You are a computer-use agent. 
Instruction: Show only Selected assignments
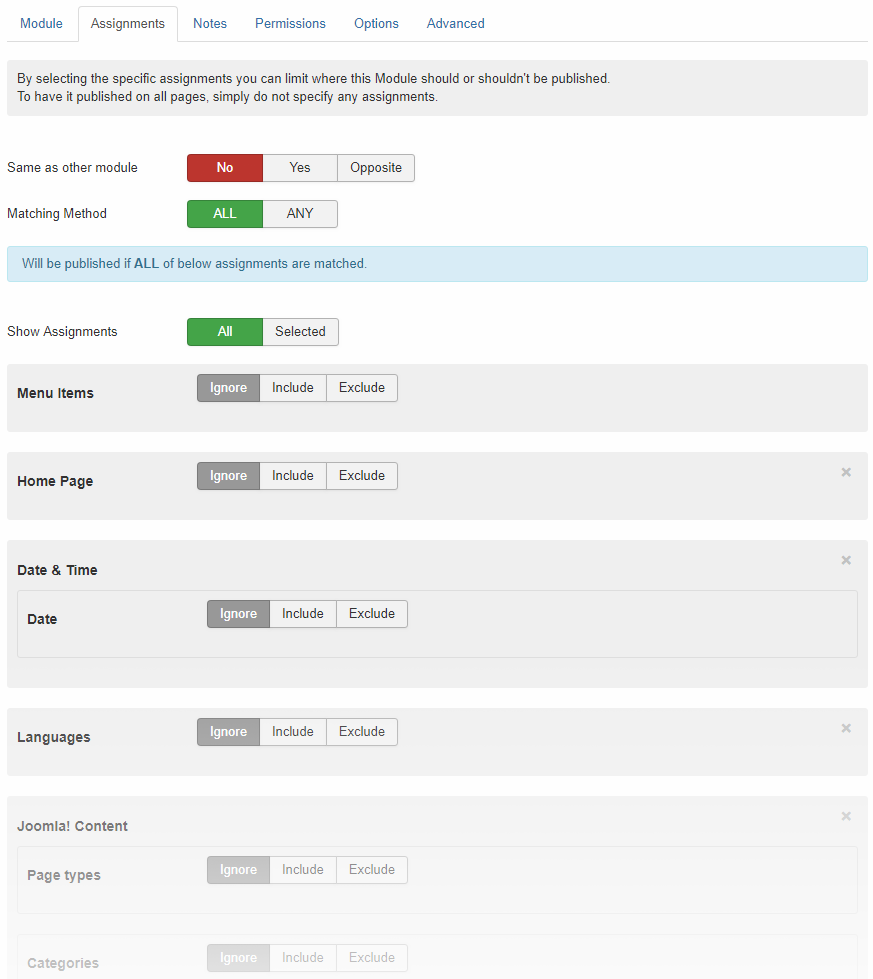[300, 332]
